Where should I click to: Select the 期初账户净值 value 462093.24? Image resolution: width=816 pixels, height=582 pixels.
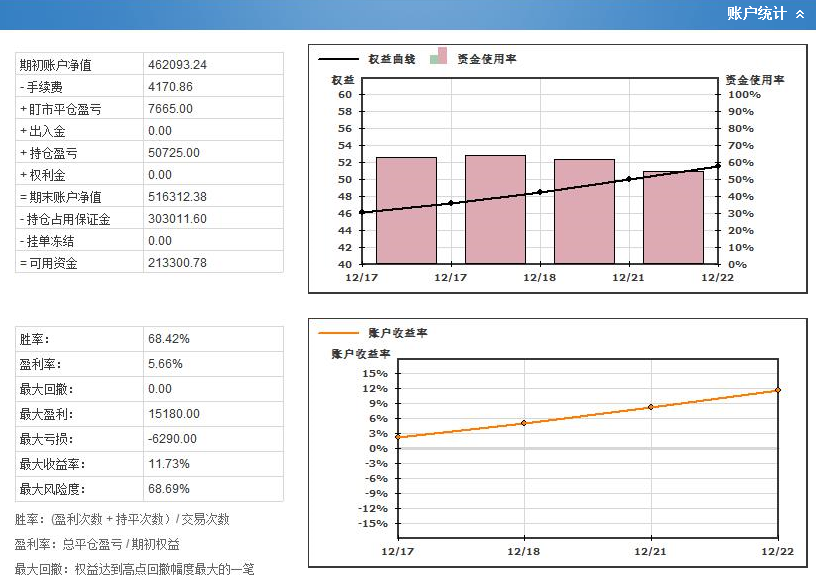pyautogui.click(x=177, y=65)
